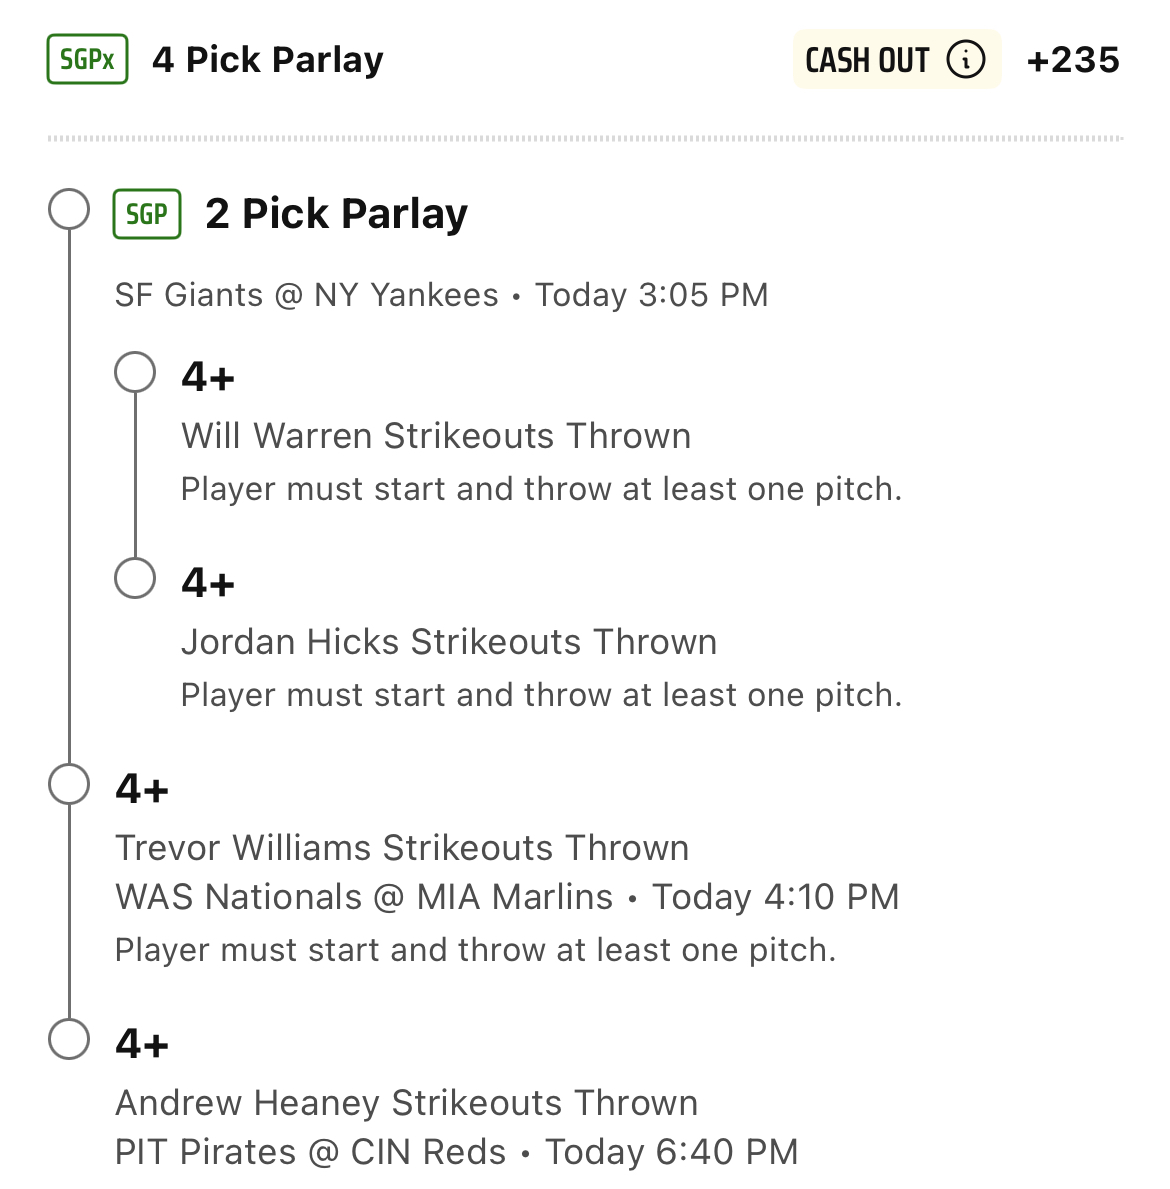Screen dimensions: 1170x1189
Task: Select Will Warren Strikeouts Thrown pick
Action: pyautogui.click(x=436, y=436)
